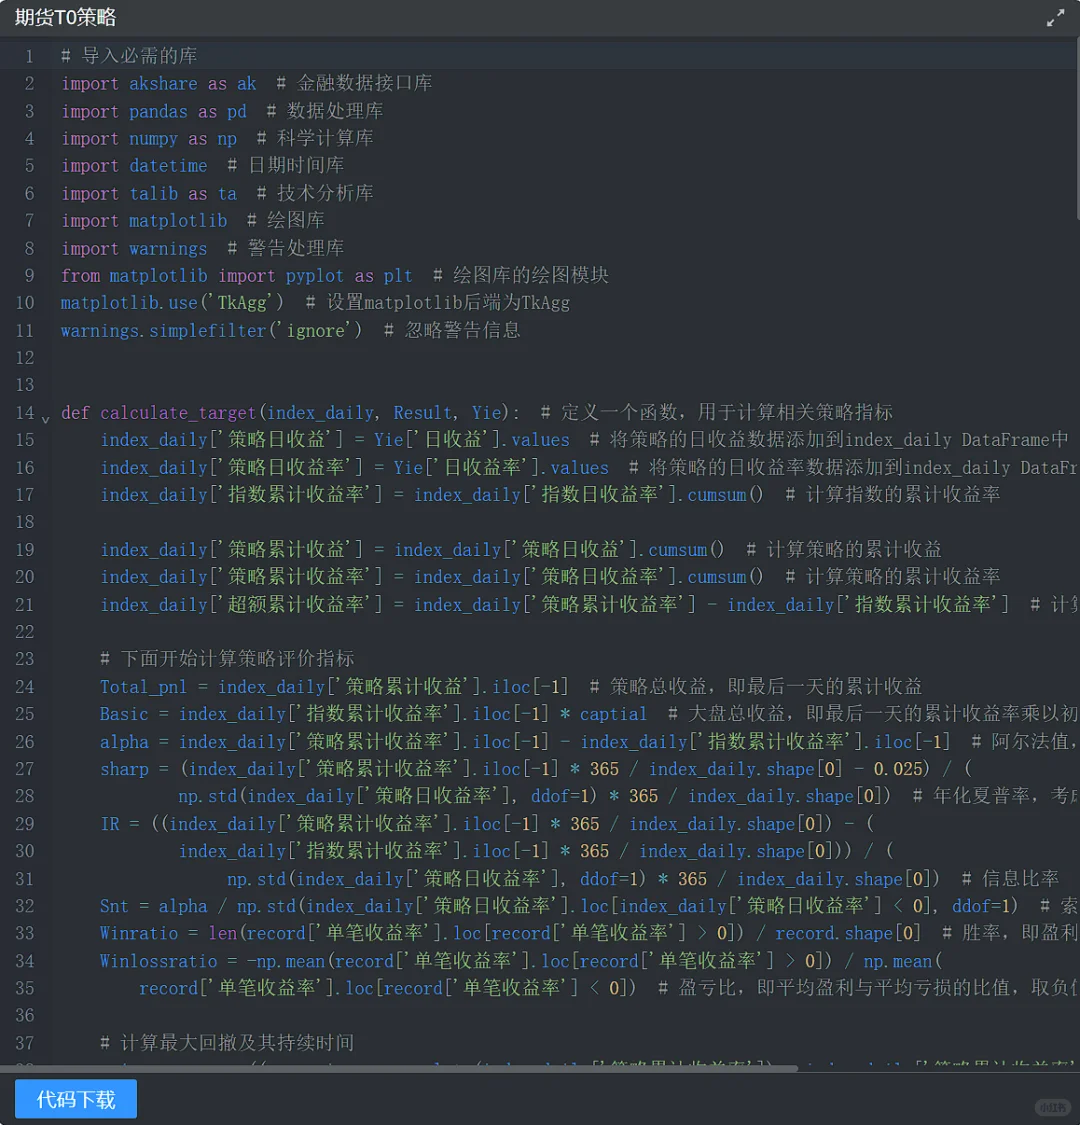1080x1125 pixels.
Task: Click the 小红书 watermark badge
Action: (x=1051, y=1107)
